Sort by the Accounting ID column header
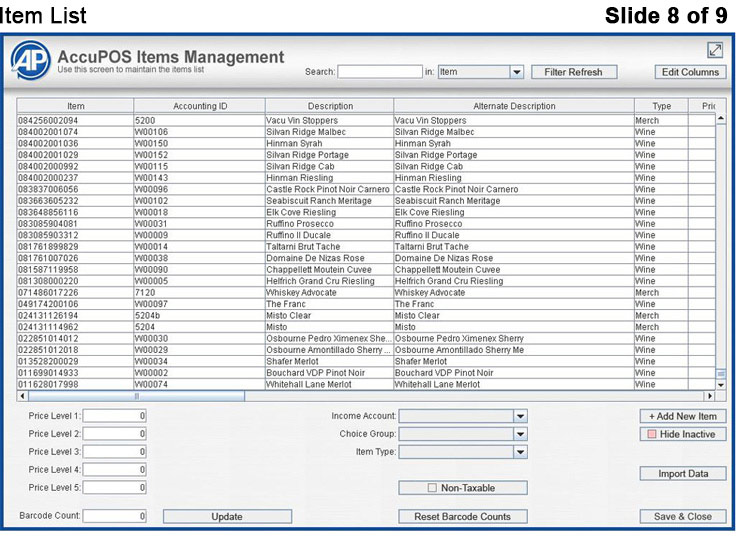 click(200, 106)
